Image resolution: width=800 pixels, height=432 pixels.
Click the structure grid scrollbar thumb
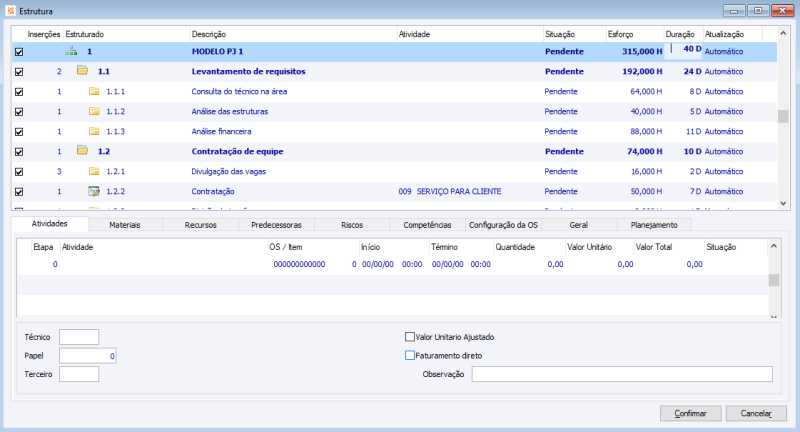tap(783, 116)
